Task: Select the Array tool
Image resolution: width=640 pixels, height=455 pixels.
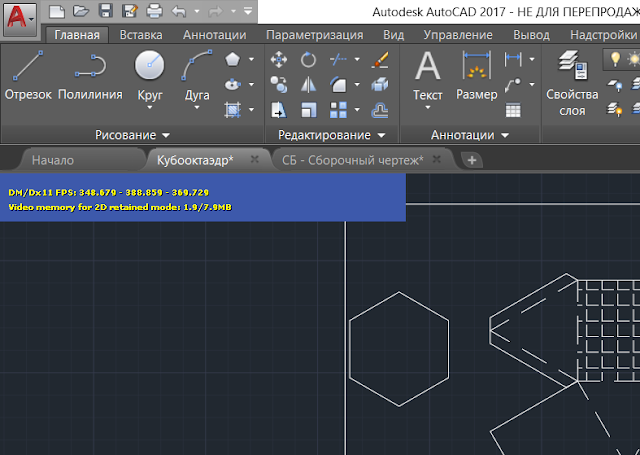Action: [x=338, y=110]
